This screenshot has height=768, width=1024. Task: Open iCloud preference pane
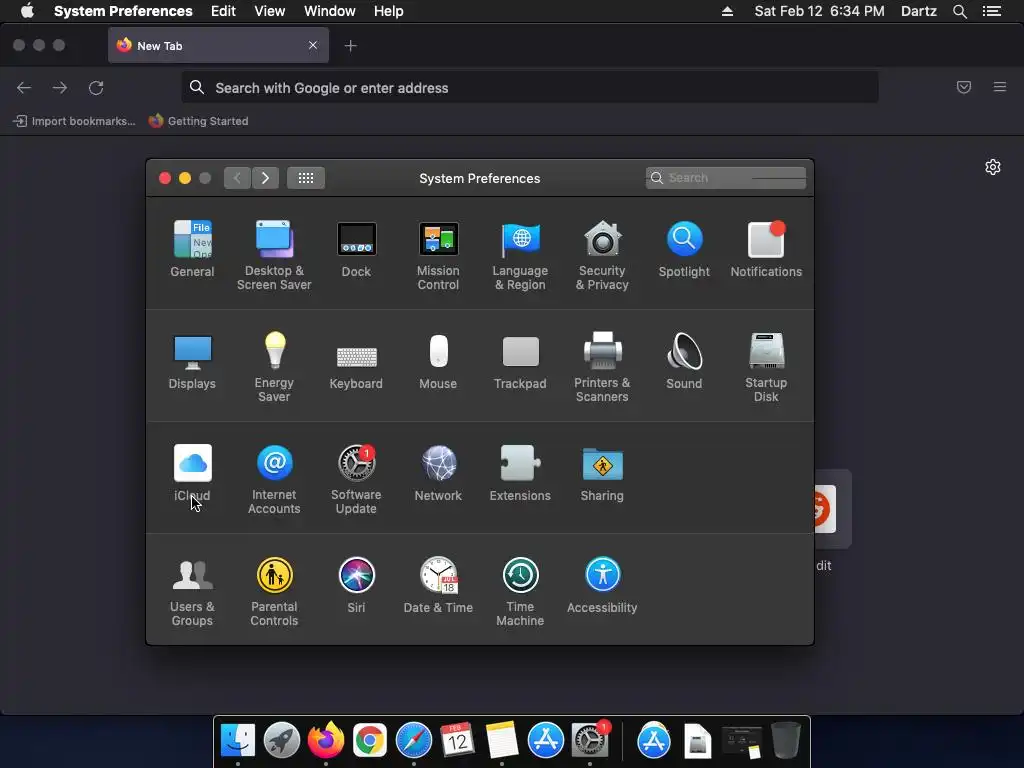click(x=193, y=473)
